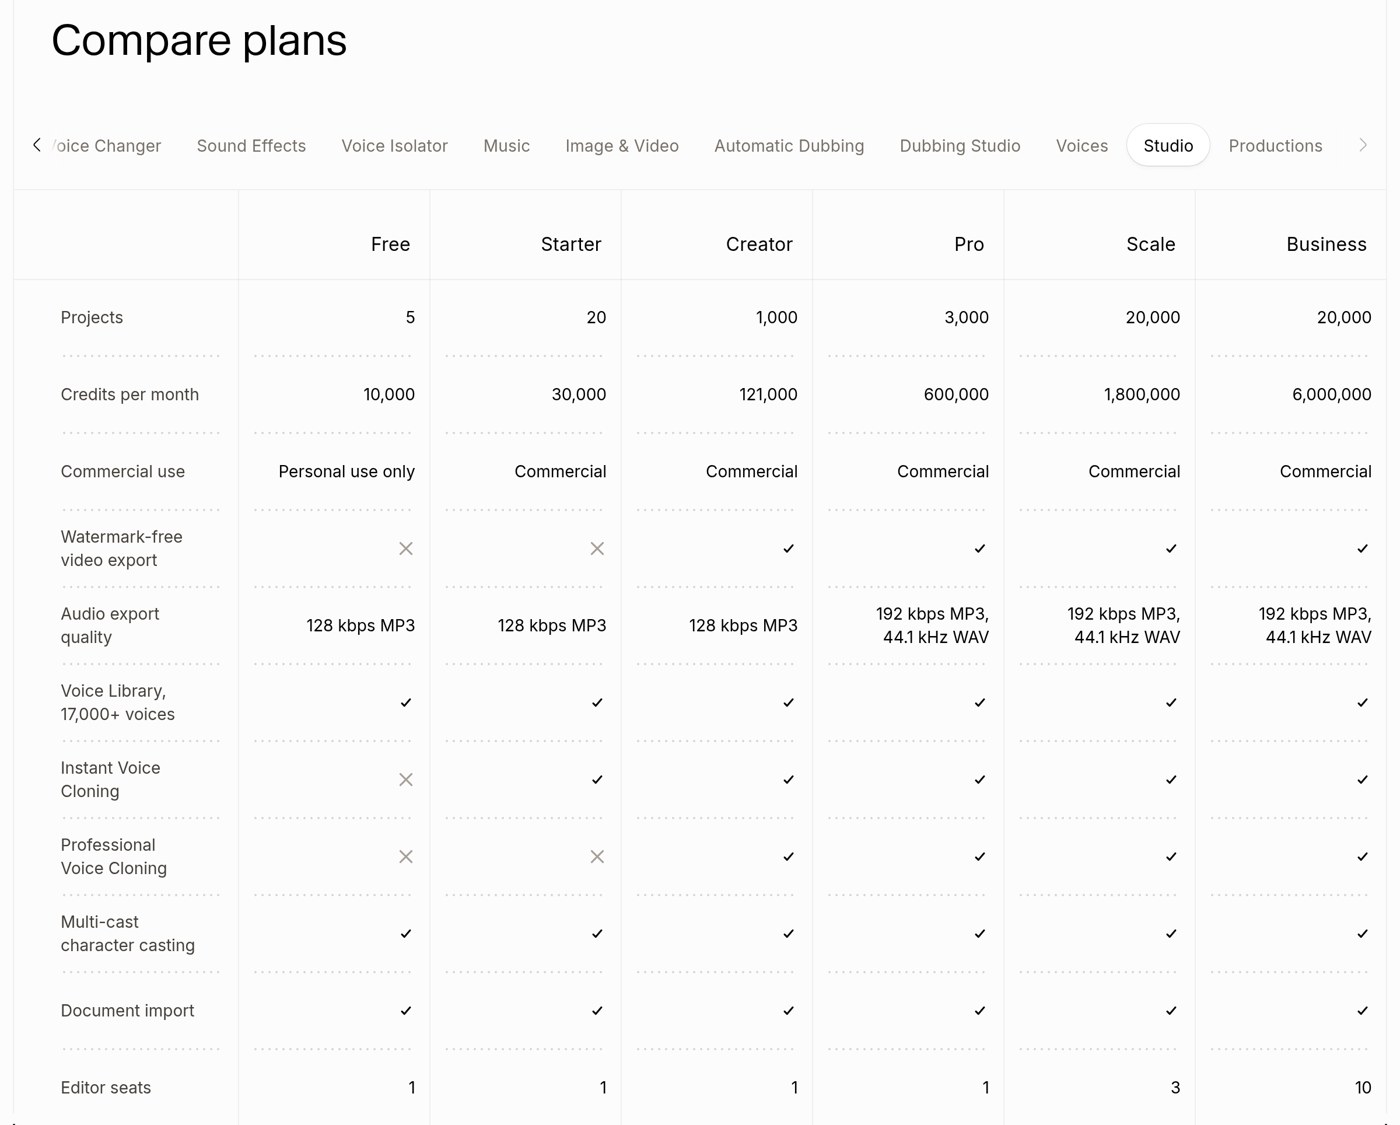
Task: Click the active Studio tab
Action: coord(1168,146)
